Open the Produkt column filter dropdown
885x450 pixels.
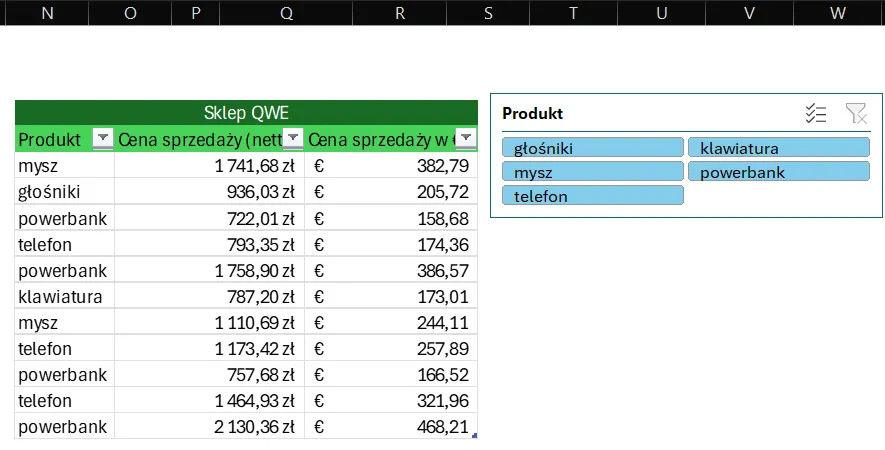[x=102, y=139]
